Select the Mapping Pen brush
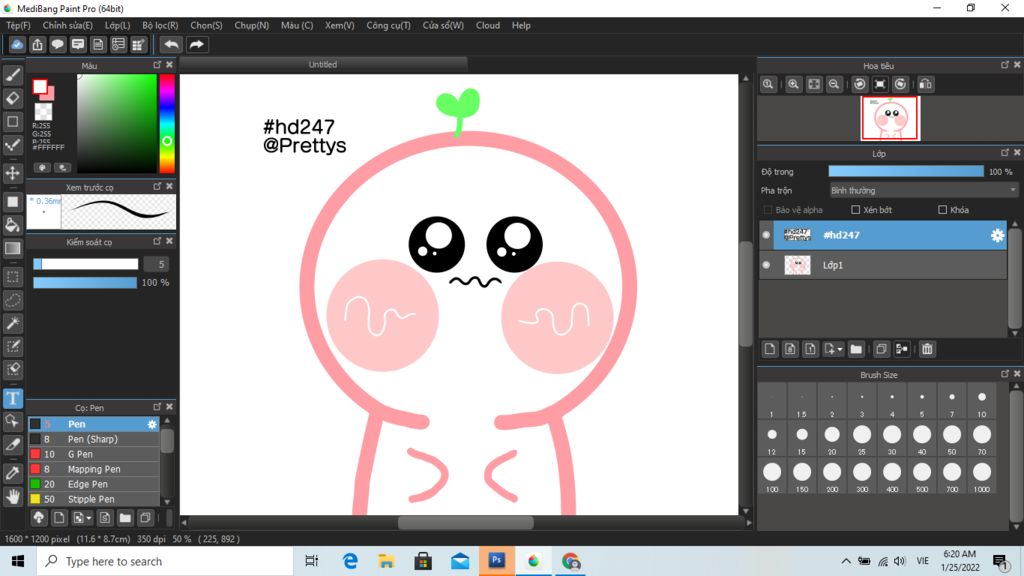1024x576 pixels. tap(94, 470)
